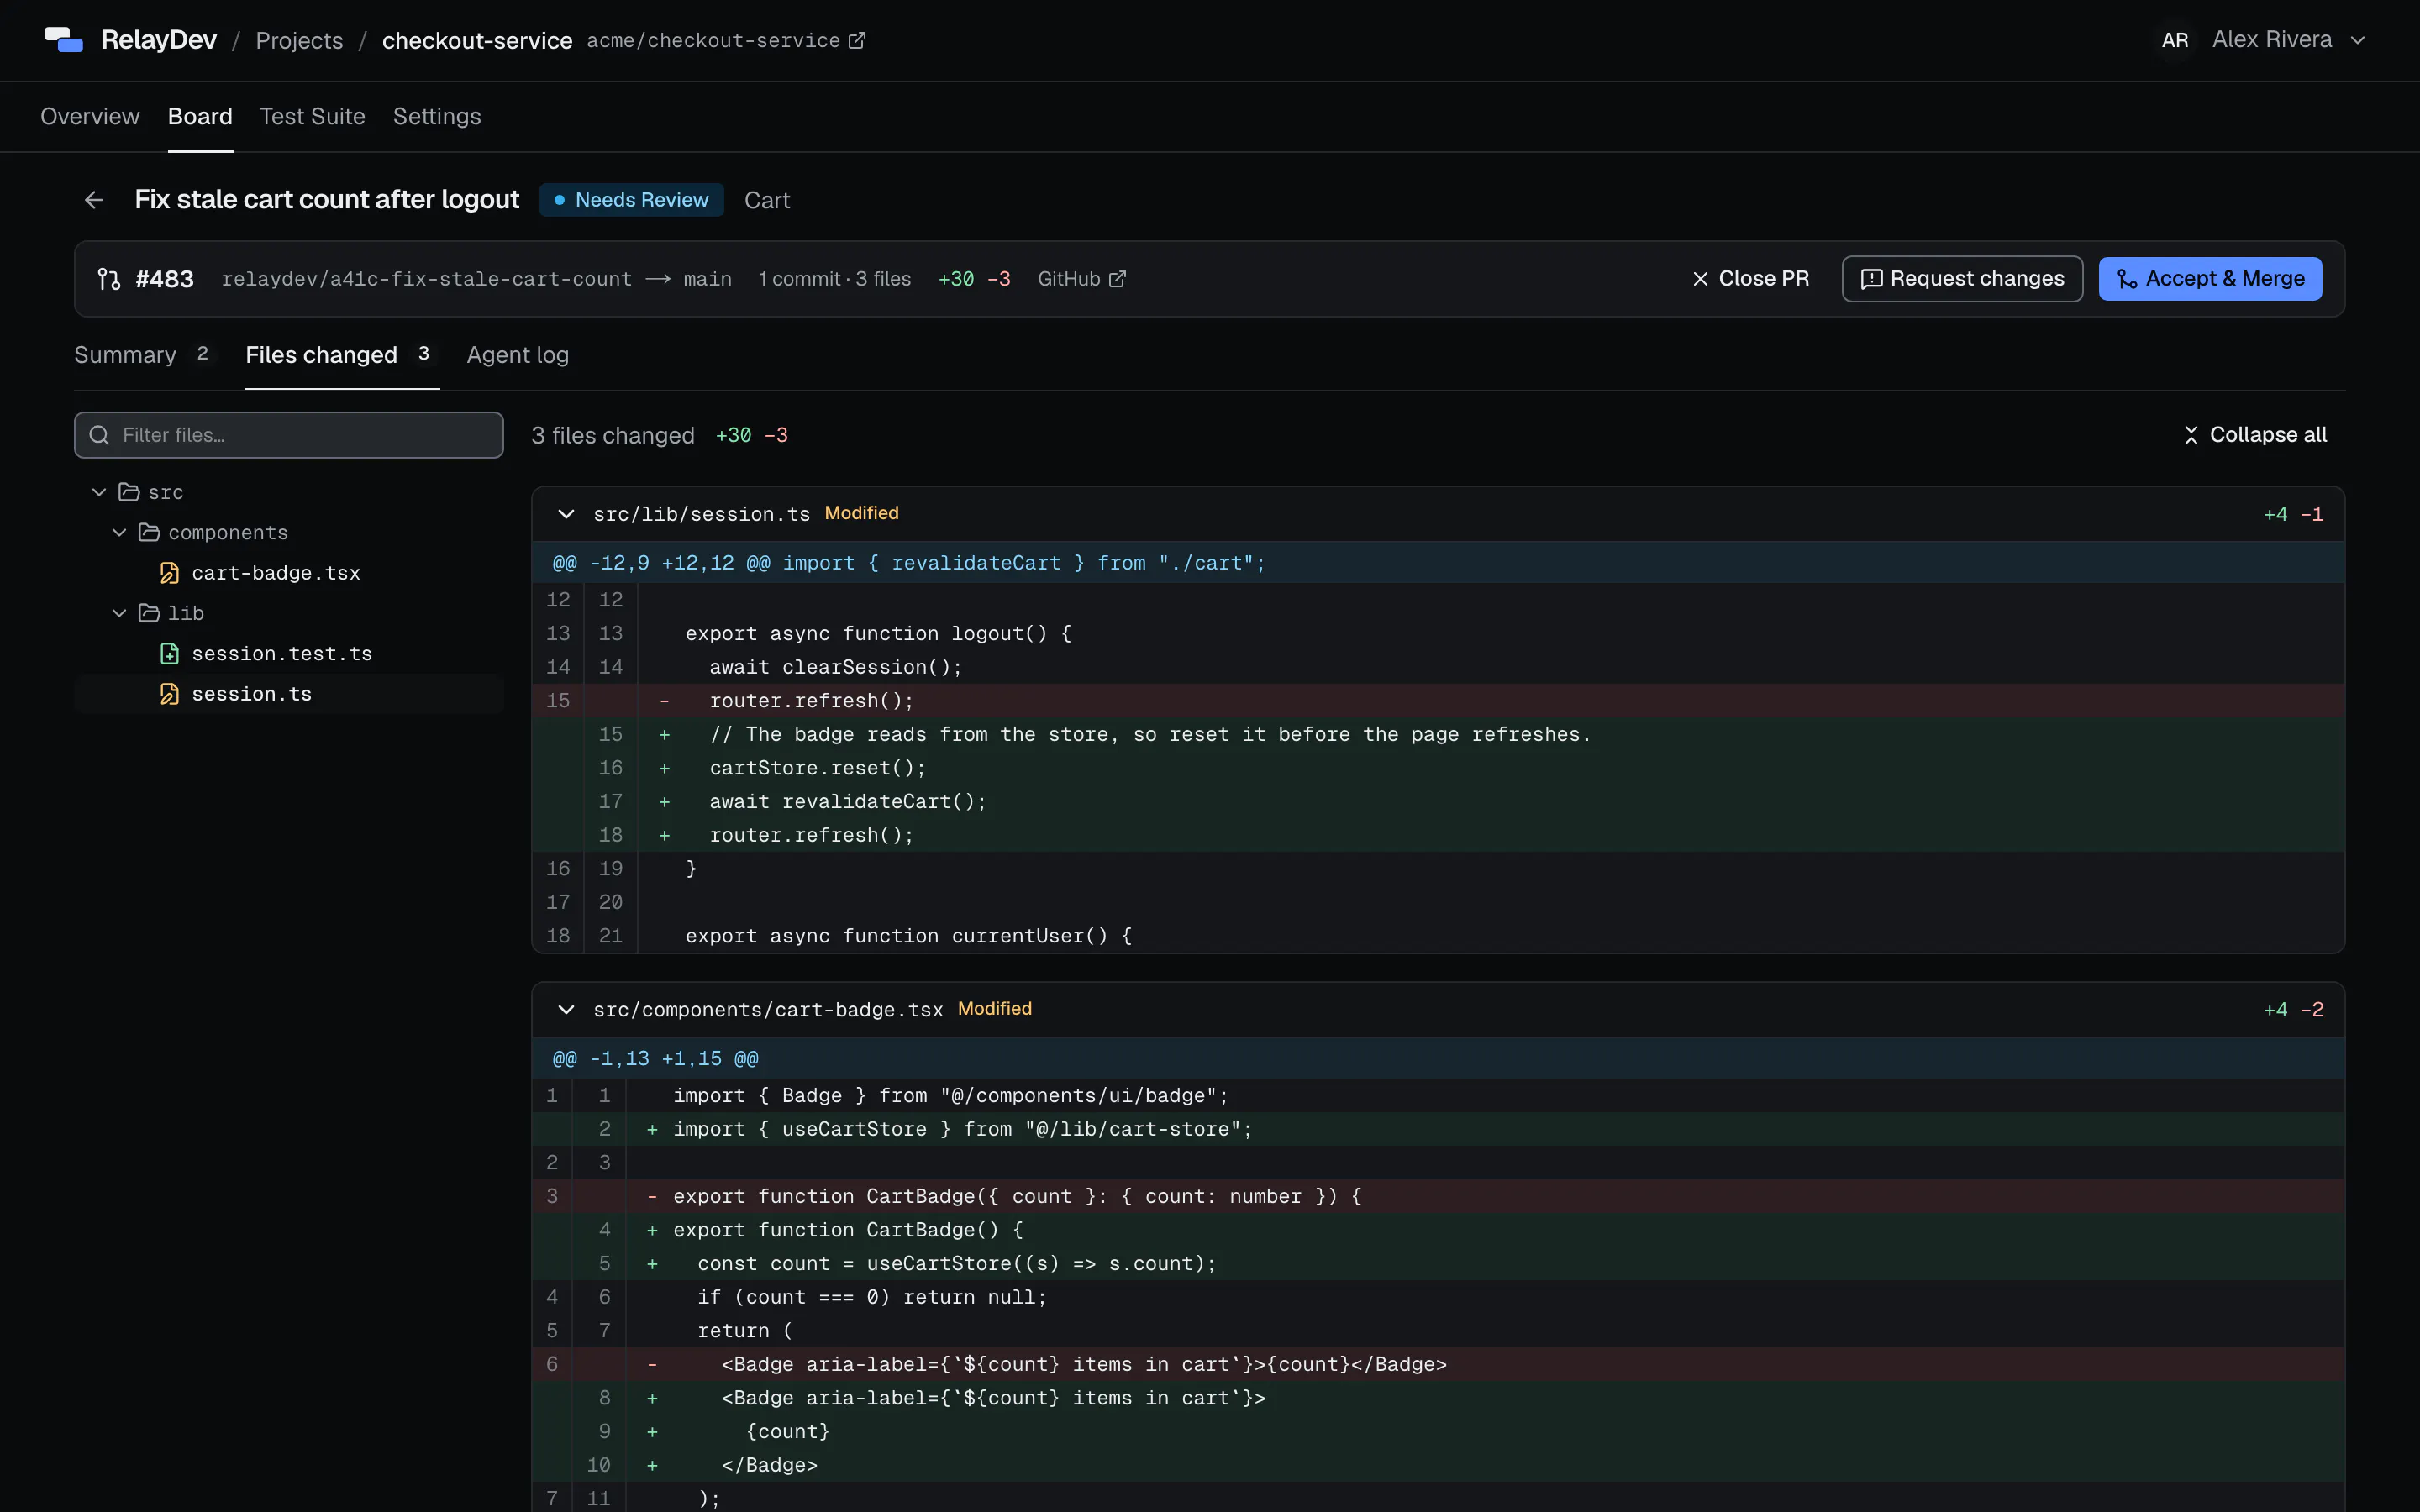Switch to the Overview tab
The height and width of the screenshot is (1512, 2420).
[90, 117]
